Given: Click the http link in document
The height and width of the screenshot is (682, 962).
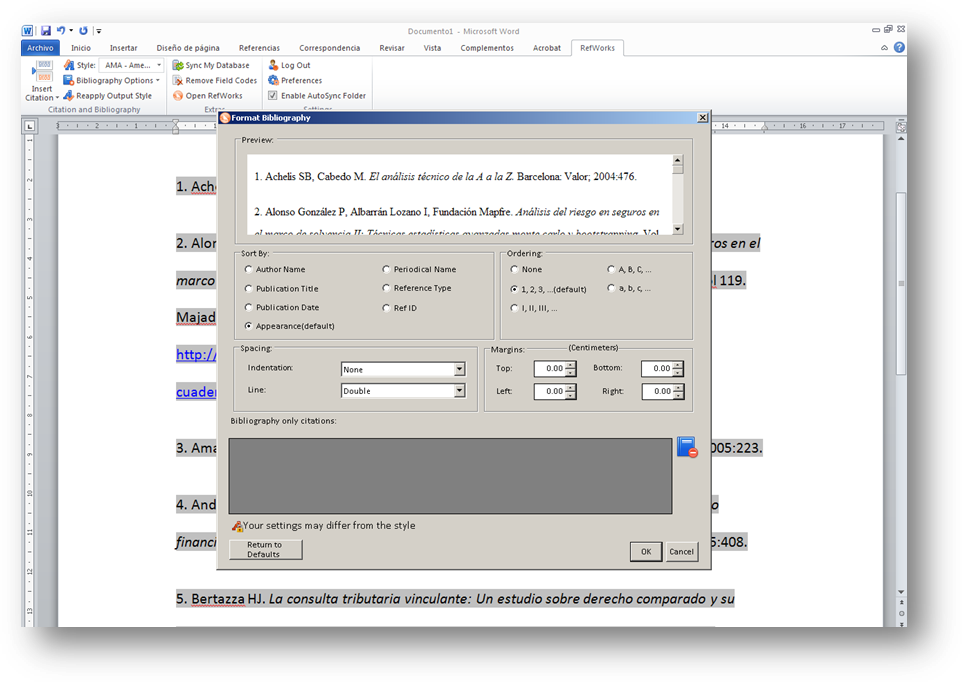Looking at the screenshot, I should click(x=196, y=354).
